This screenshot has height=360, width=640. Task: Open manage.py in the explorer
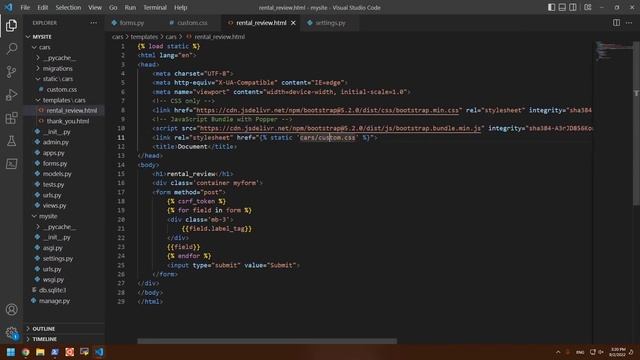coord(54,301)
